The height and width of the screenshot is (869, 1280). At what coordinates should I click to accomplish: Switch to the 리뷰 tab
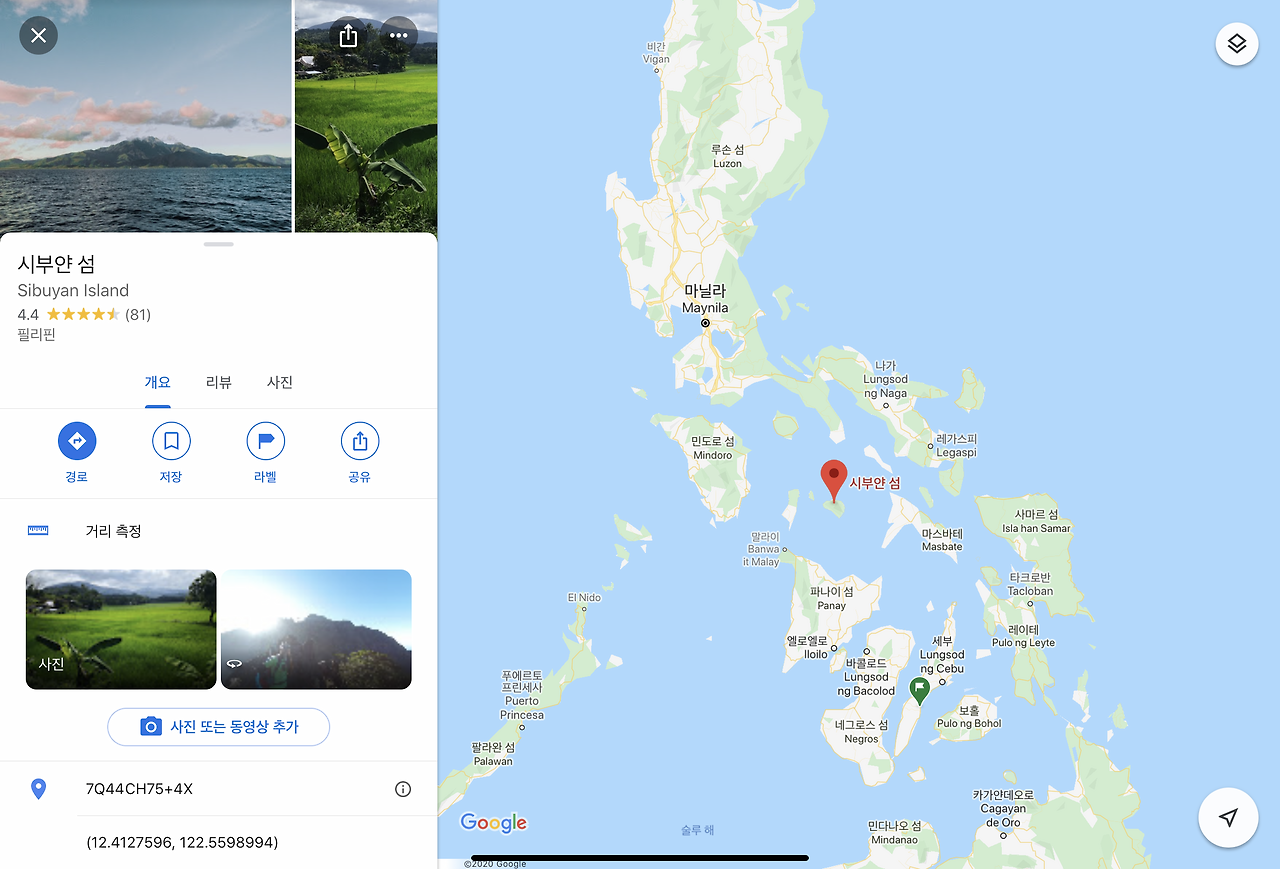point(219,382)
